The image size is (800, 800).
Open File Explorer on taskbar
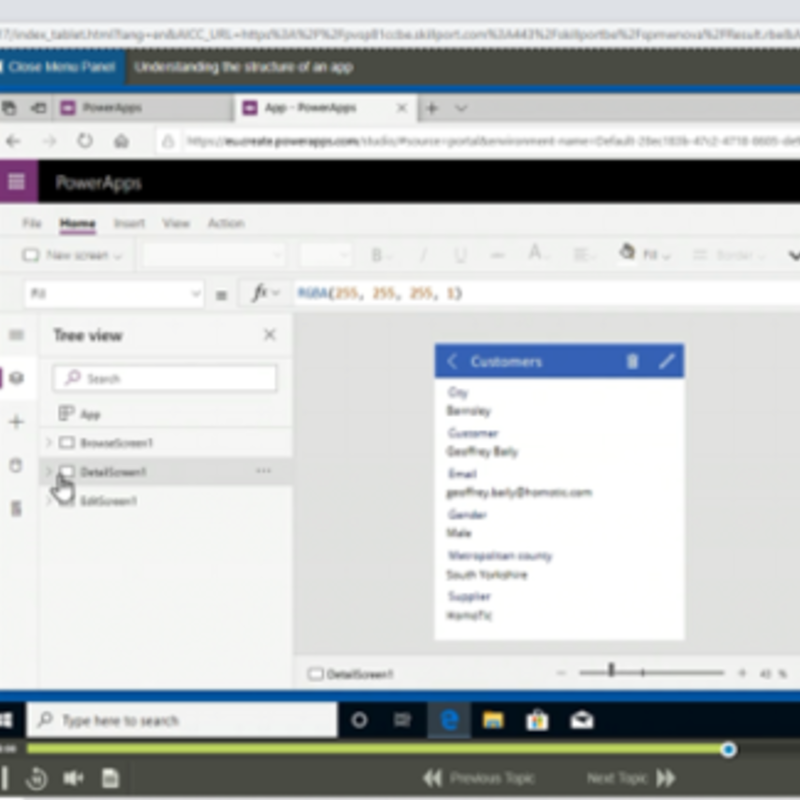coord(493,720)
